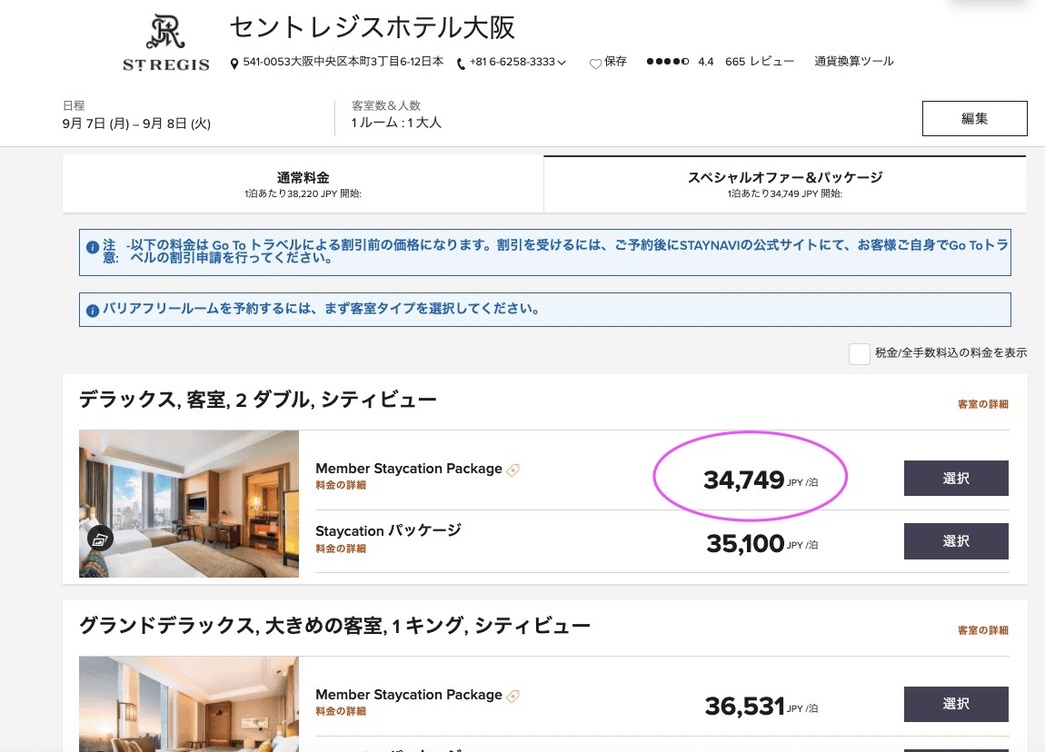Select the 34,749 JPY Member Staycation Package
Viewport: 1045px width, 752px height.
(x=955, y=479)
